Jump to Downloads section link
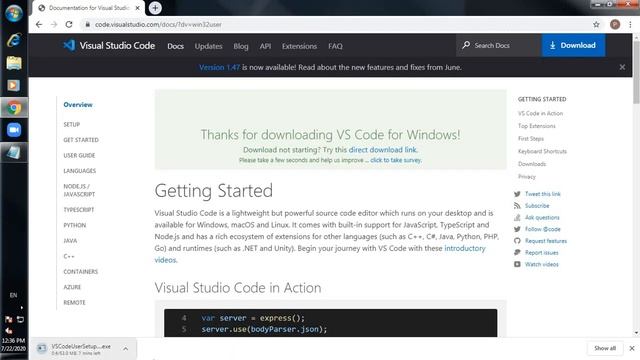The image size is (640, 360). [x=532, y=164]
